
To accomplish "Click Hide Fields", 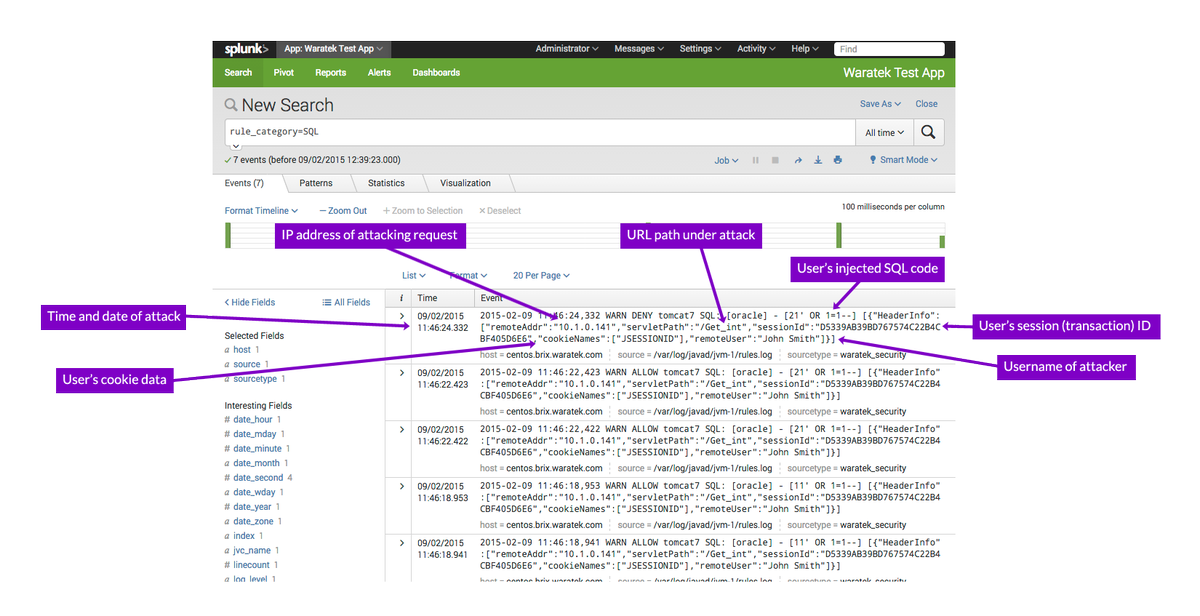I will (x=250, y=302).
